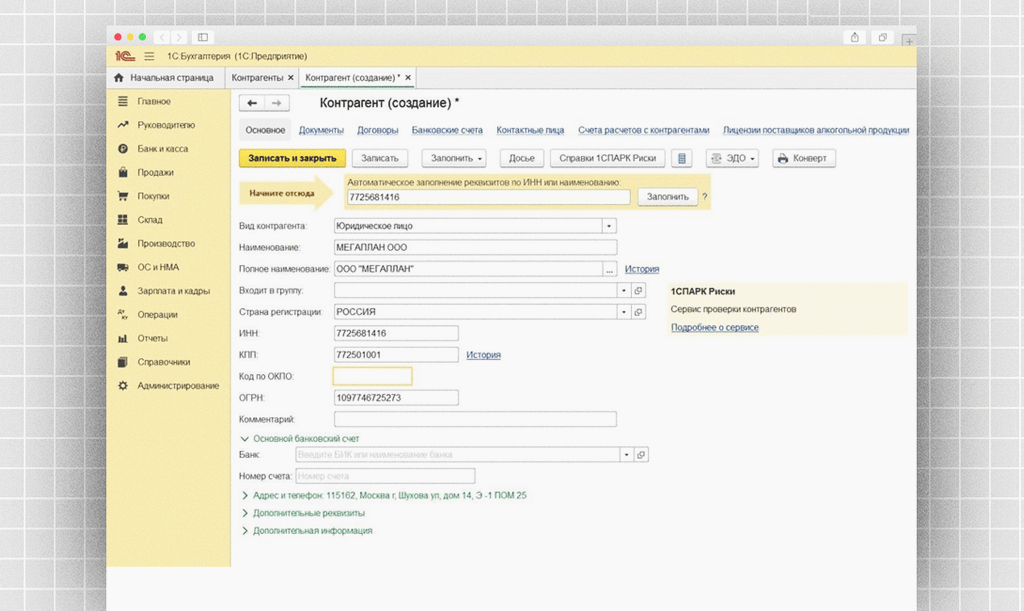Close the Контрагенты tab
This screenshot has height=611, width=1024.
point(291,78)
